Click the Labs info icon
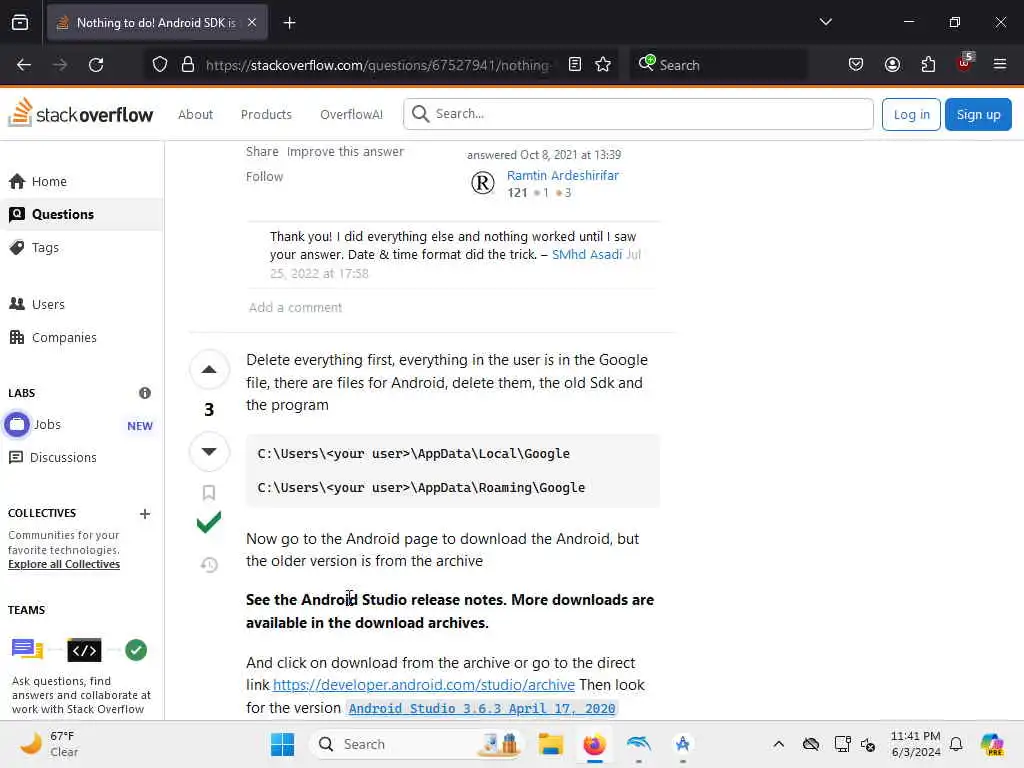 pos(145,393)
